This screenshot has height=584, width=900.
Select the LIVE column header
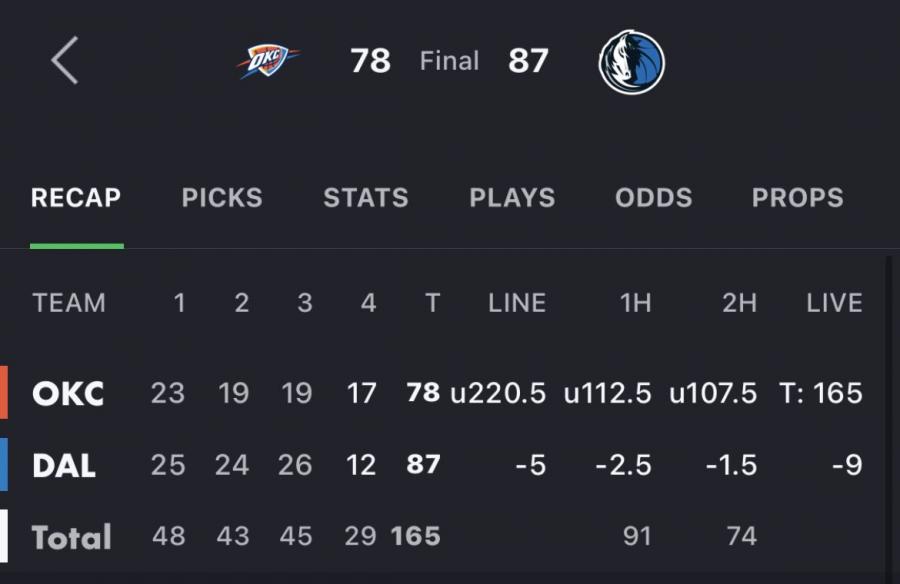834,303
